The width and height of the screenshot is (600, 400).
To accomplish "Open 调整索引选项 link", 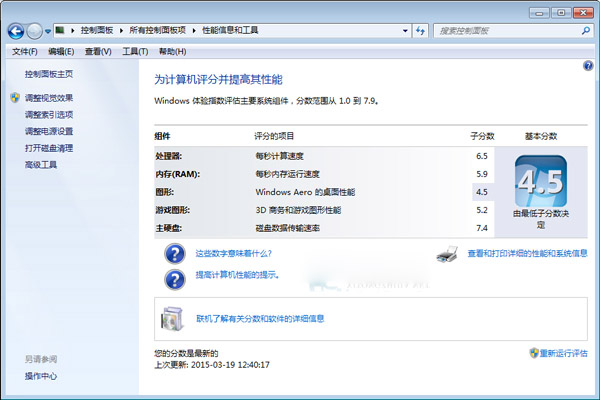I will [x=49, y=114].
